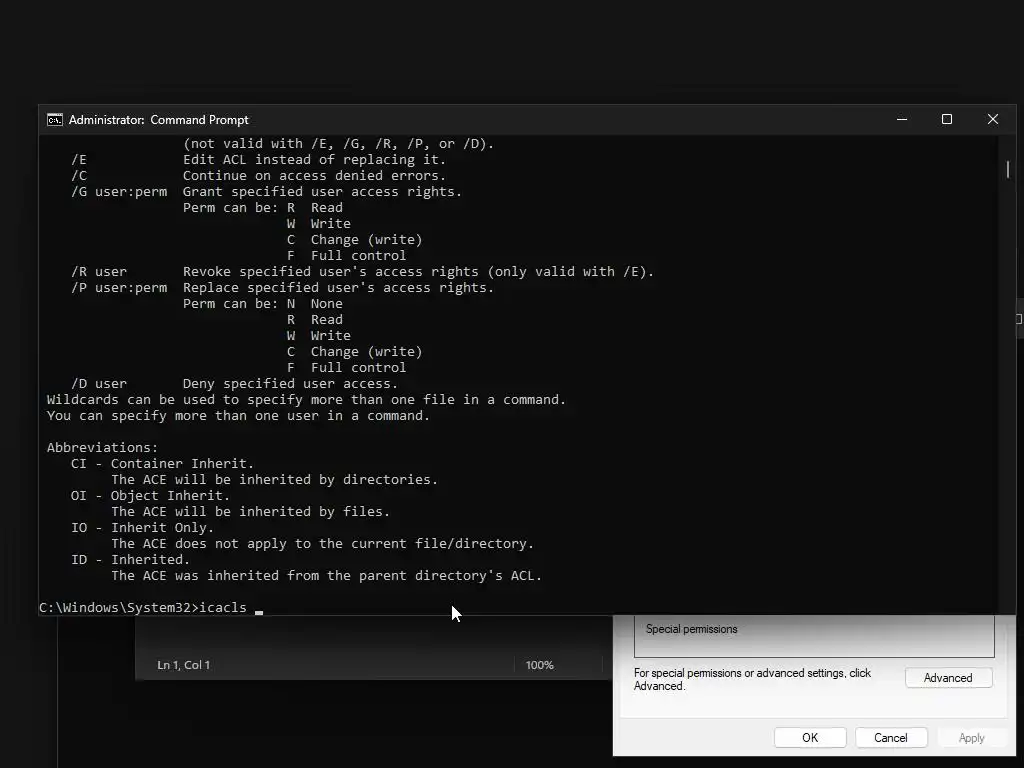Click 'For special permissions or advanced settings' text

pos(752,679)
